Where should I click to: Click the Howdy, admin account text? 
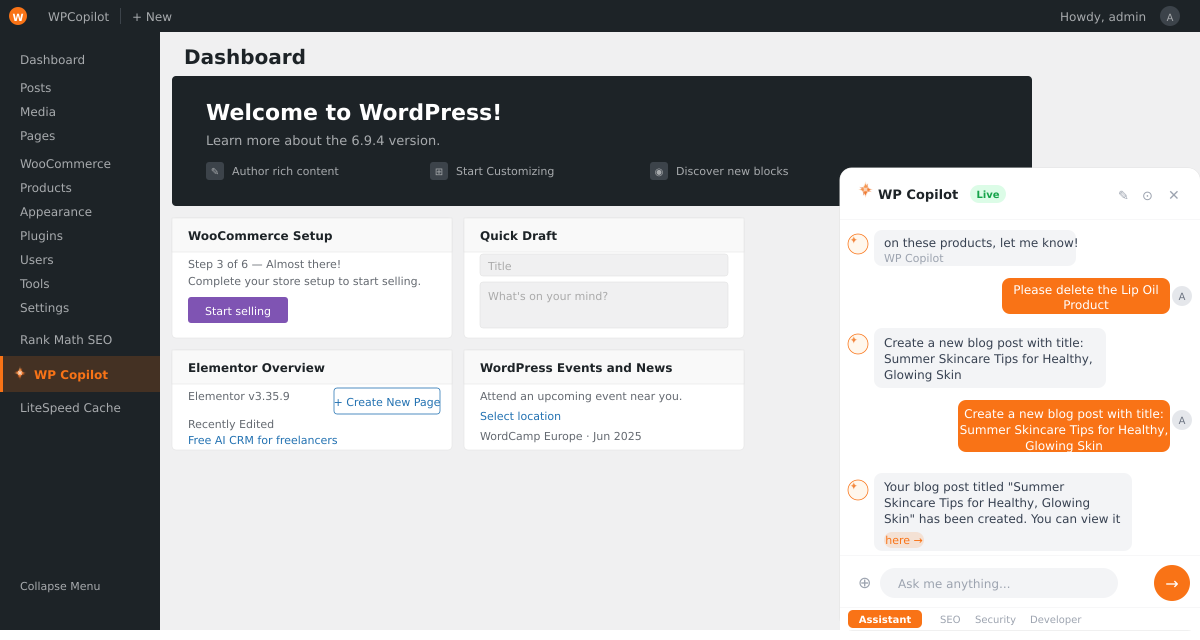tap(1103, 17)
